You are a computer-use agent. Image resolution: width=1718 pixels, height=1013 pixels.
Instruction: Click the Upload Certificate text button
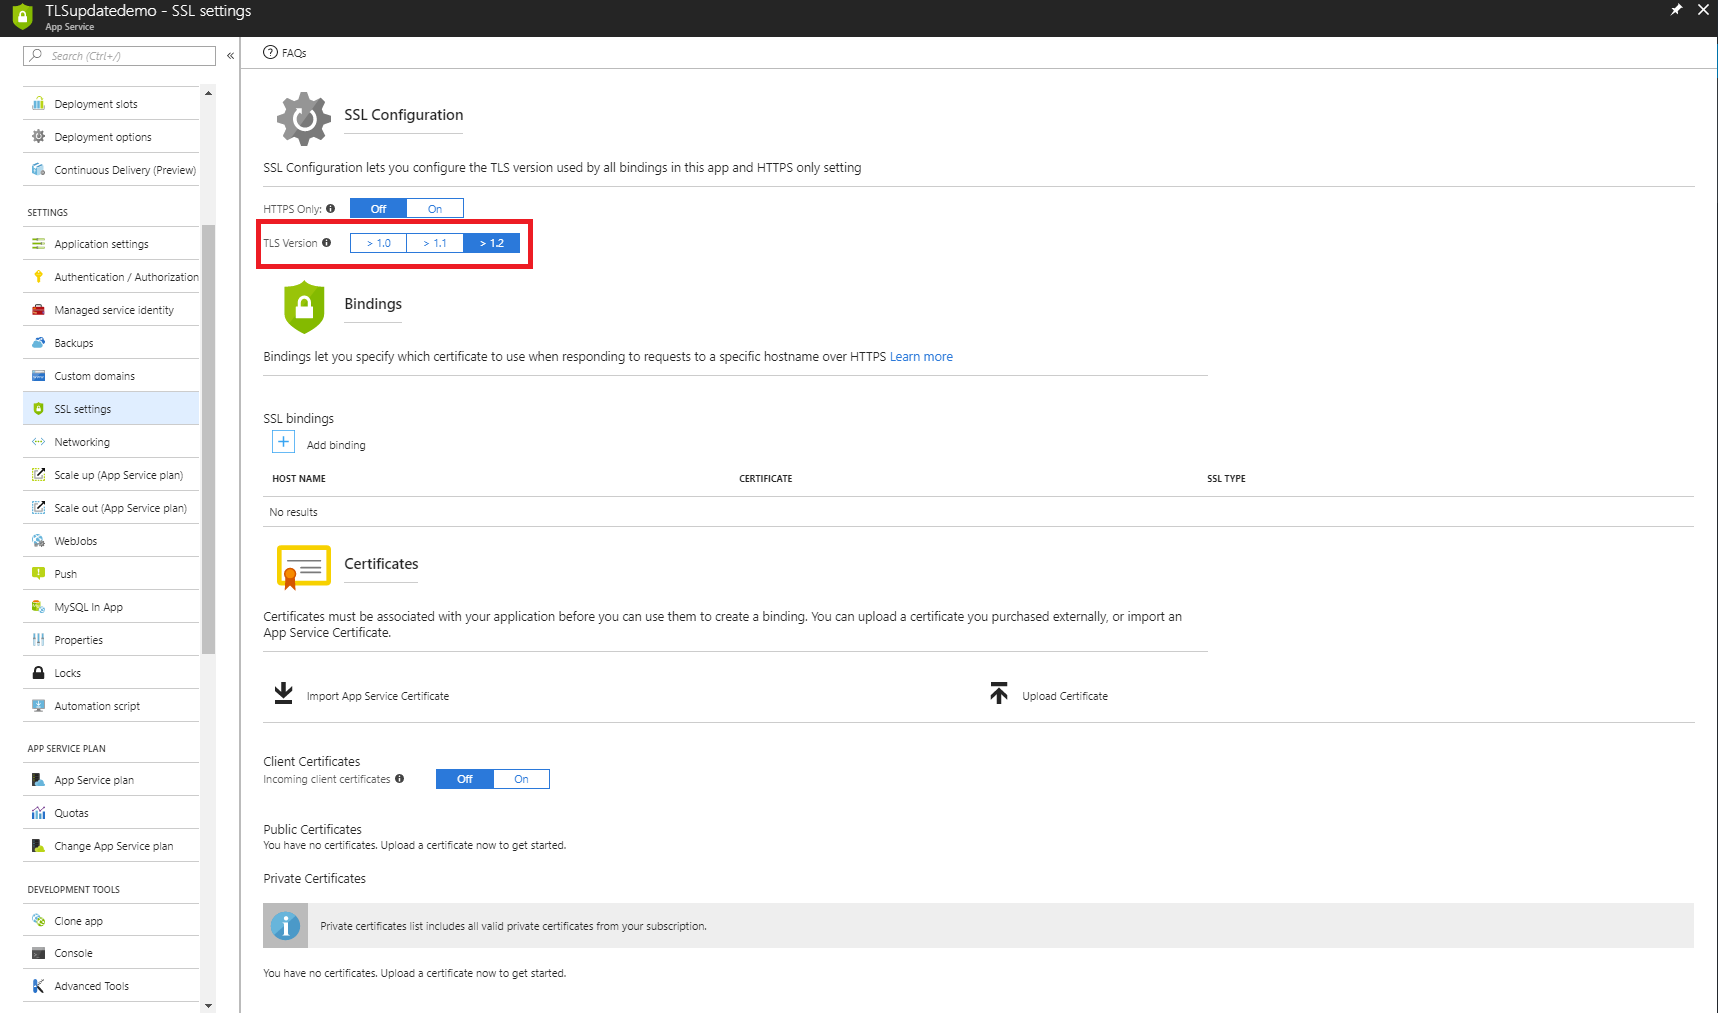[x=1064, y=696]
